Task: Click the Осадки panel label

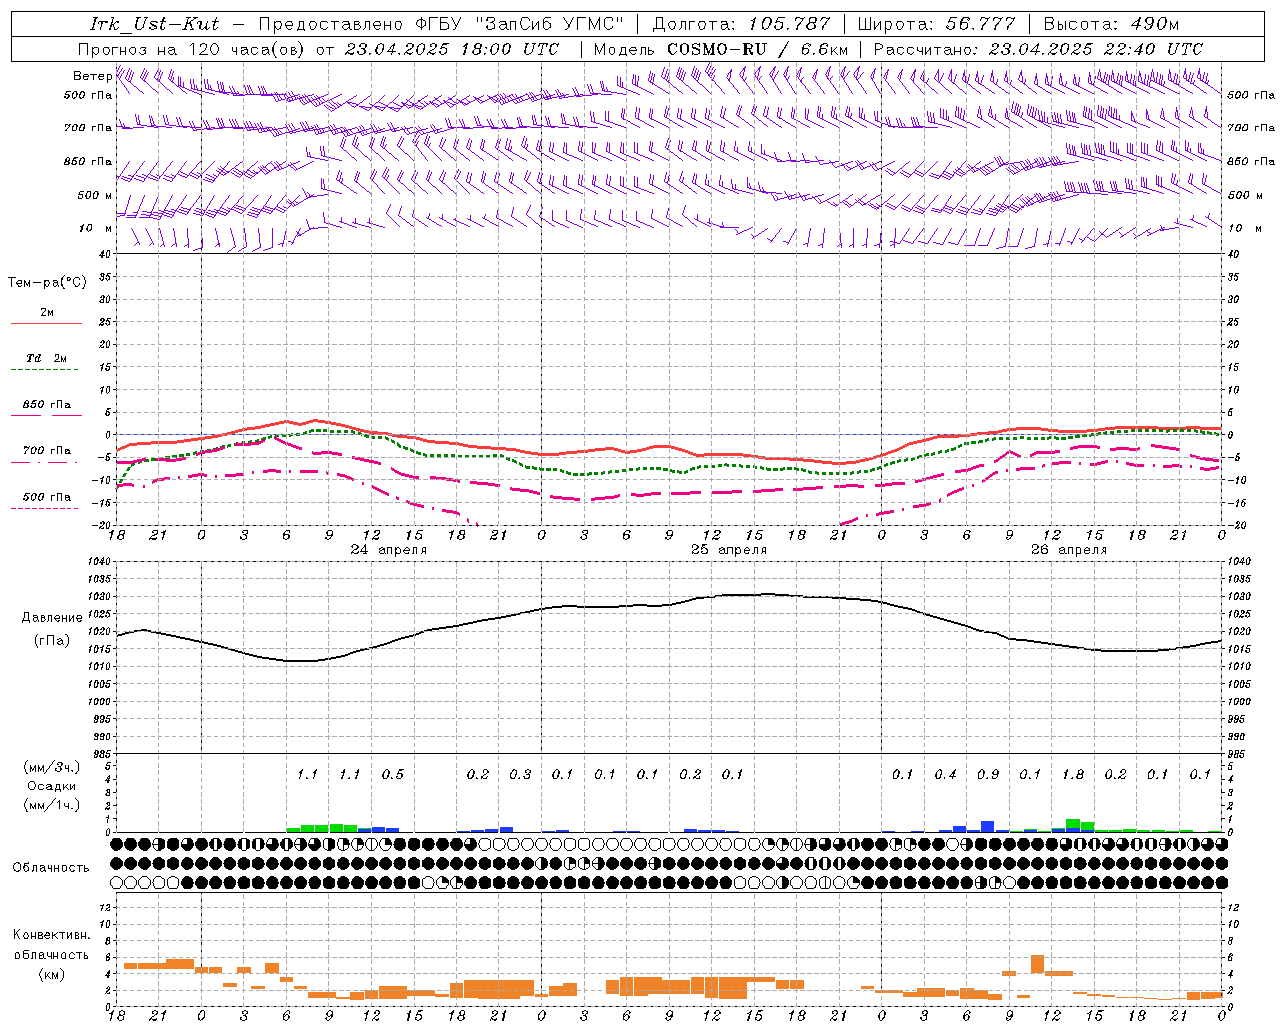Action: 52,786
